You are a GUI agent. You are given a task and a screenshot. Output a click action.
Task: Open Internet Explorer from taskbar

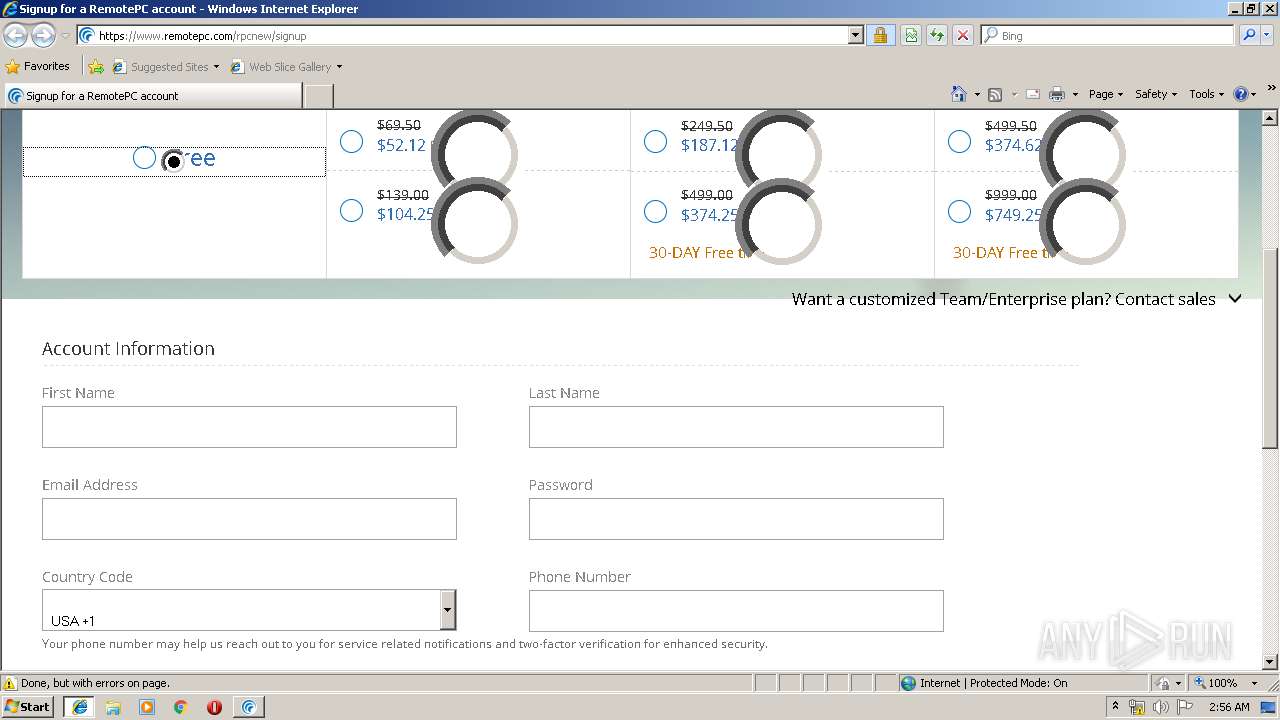click(79, 707)
